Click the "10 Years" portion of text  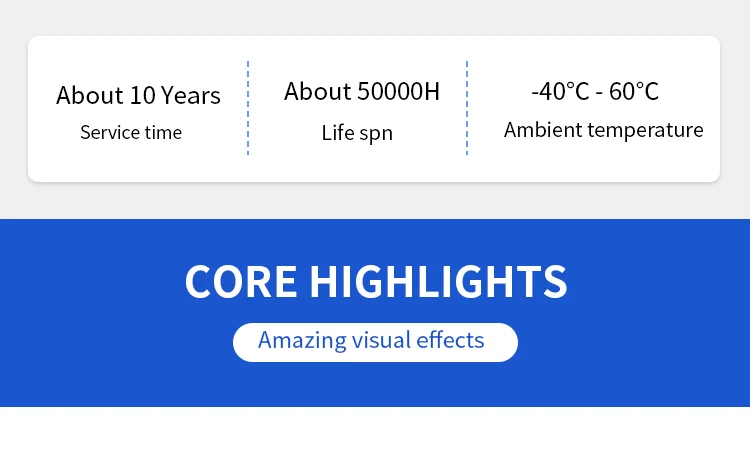click(175, 96)
